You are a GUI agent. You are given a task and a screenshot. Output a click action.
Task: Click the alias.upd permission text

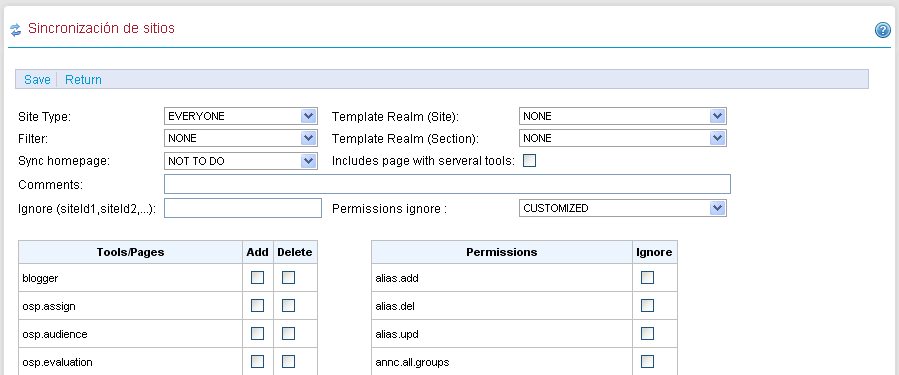tap(397, 334)
